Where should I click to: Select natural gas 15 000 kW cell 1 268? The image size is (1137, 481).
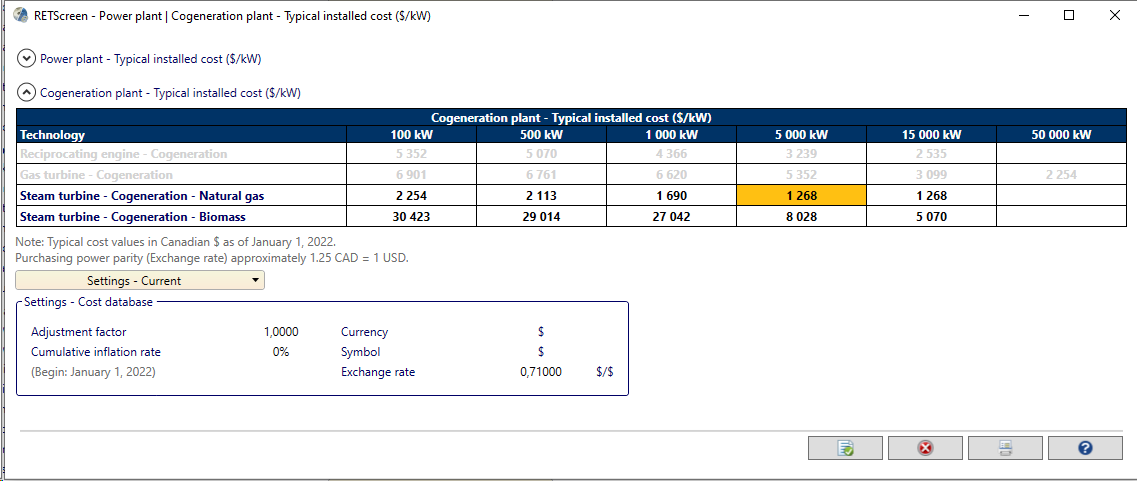click(x=931, y=195)
